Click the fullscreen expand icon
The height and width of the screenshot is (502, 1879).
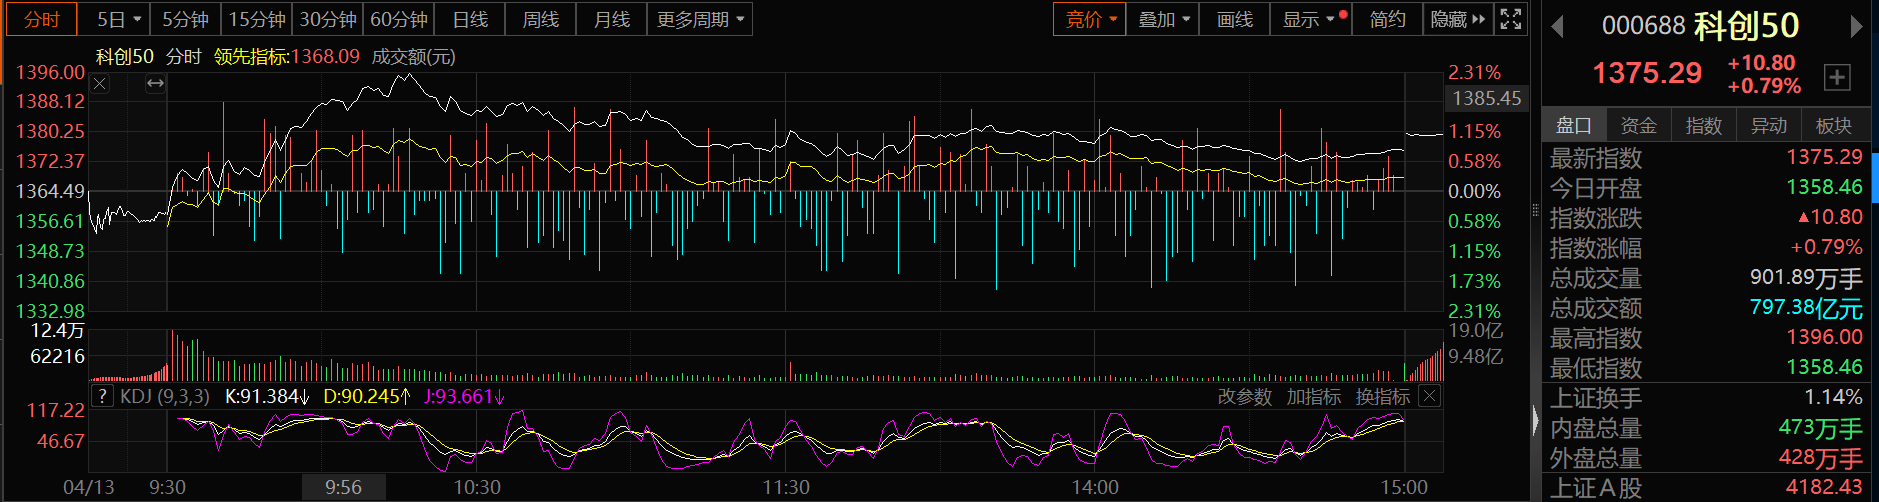pyautogui.click(x=1511, y=19)
